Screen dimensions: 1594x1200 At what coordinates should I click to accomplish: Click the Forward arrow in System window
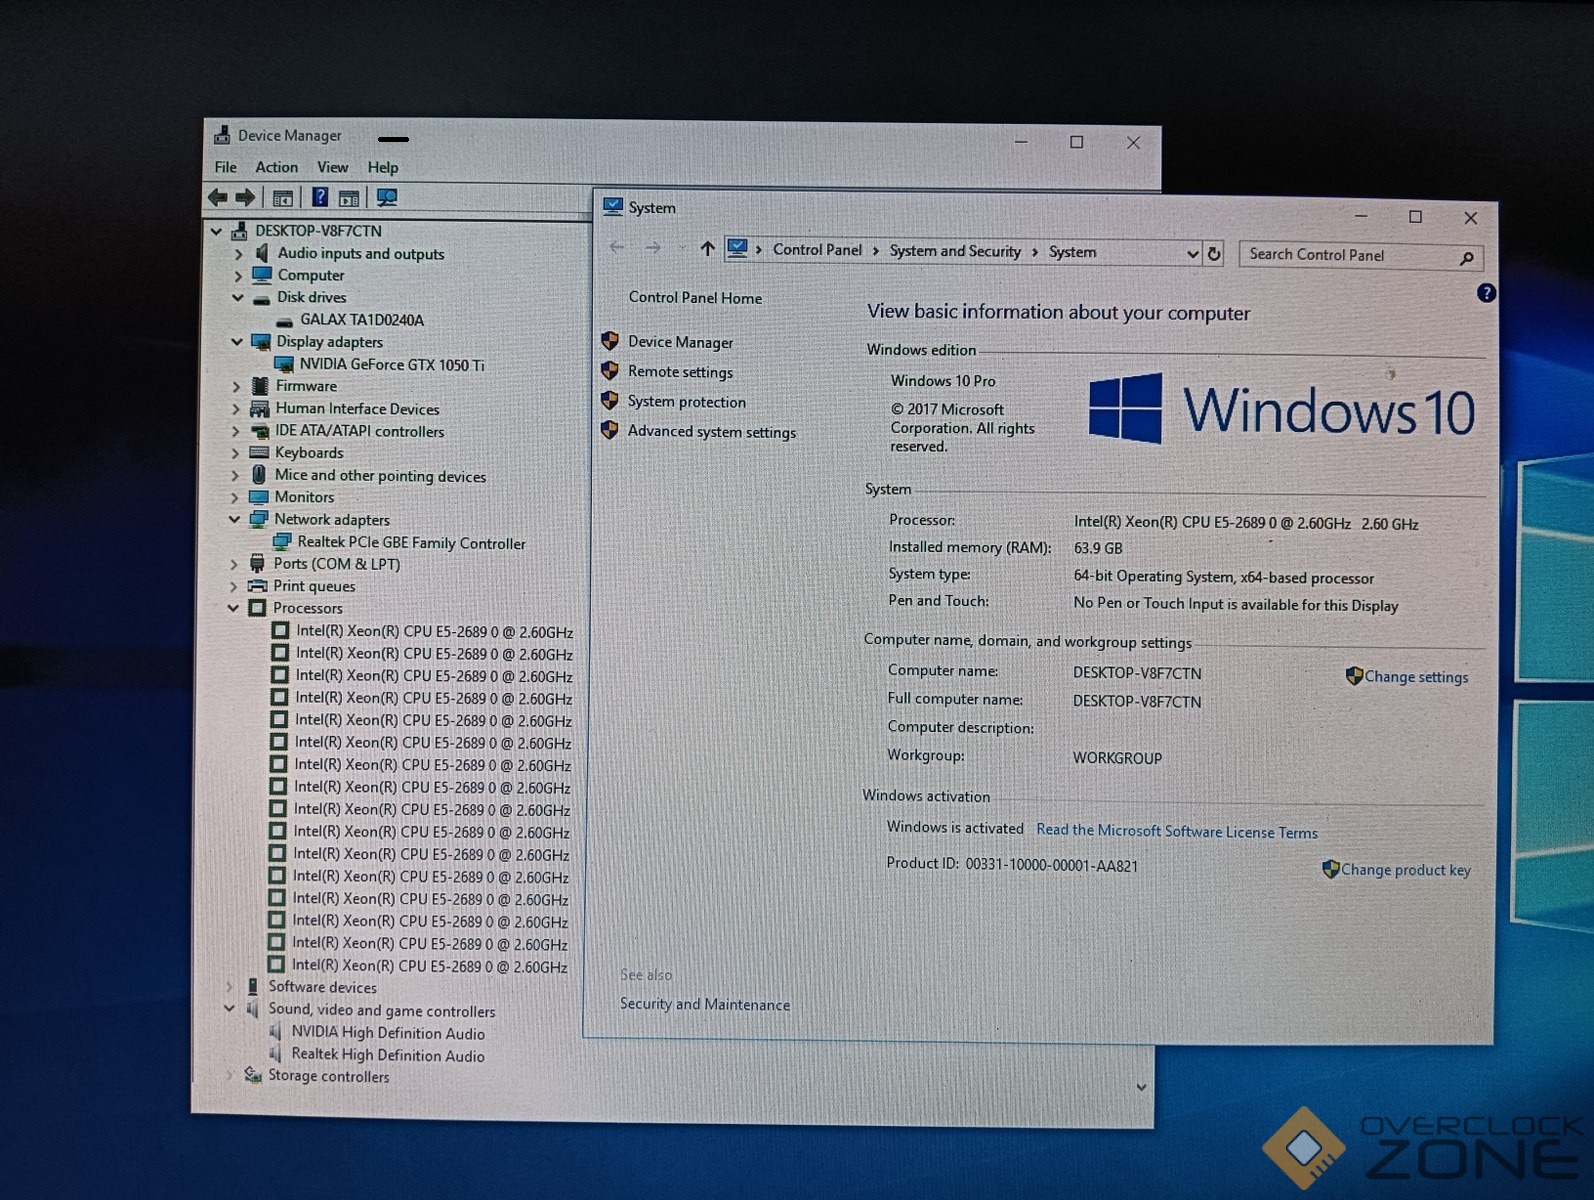pyautogui.click(x=653, y=247)
